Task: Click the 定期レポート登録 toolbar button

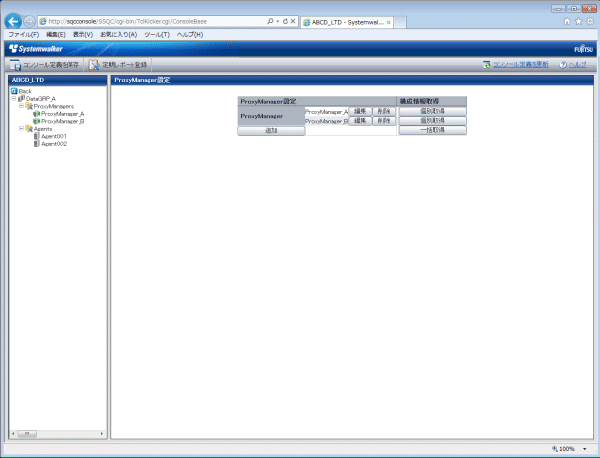Action: tap(118, 65)
